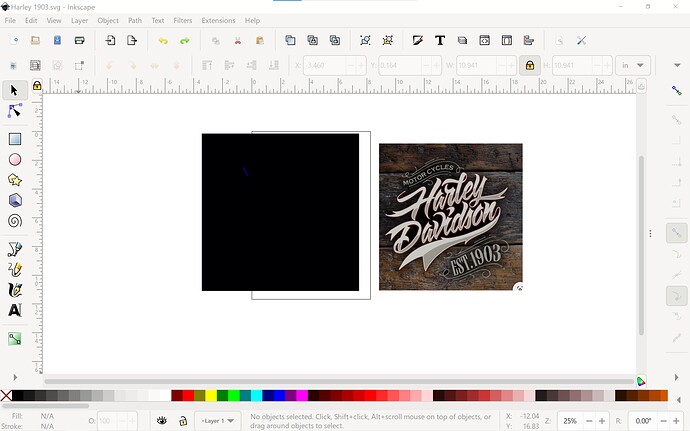Select the Ellipse circle tool
This screenshot has width=690, height=431.
click(x=15, y=159)
